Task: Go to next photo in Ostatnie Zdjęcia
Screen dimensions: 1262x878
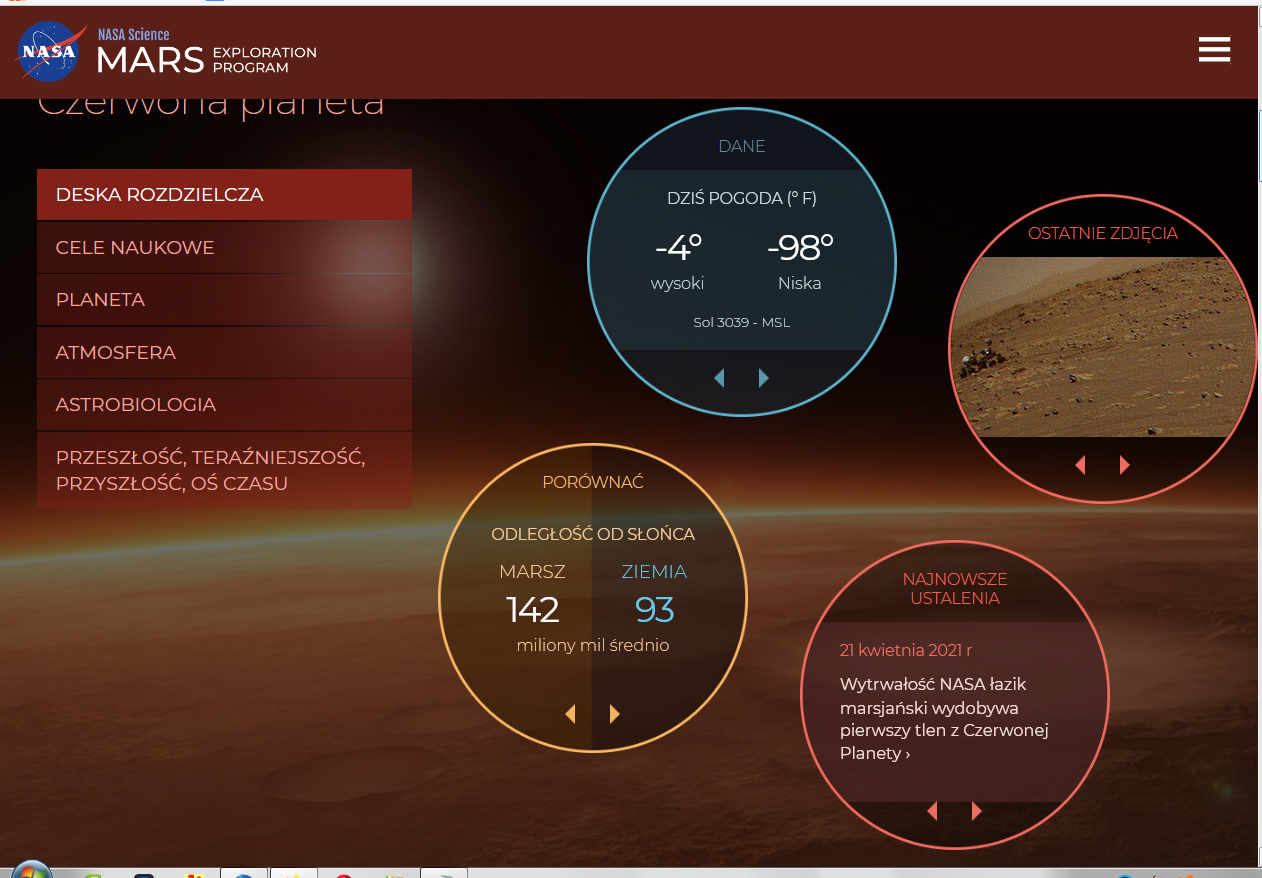Action: [1124, 464]
